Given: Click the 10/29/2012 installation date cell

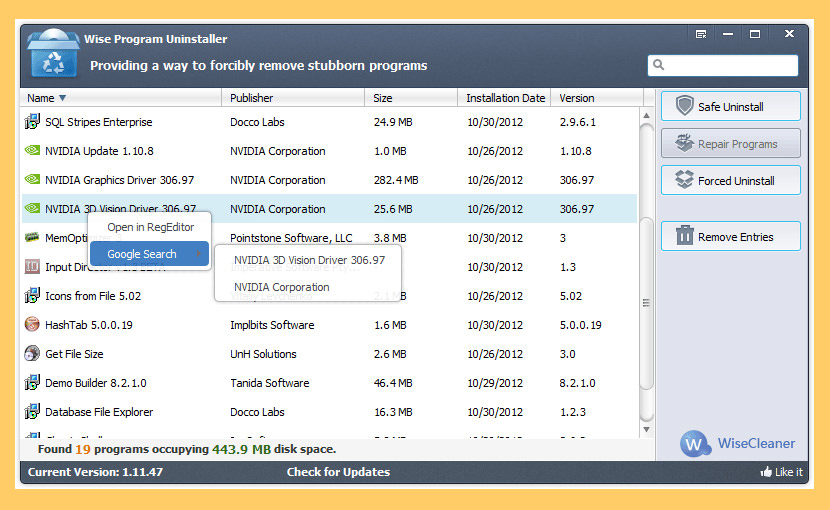Looking at the screenshot, I should pyautogui.click(x=495, y=383).
